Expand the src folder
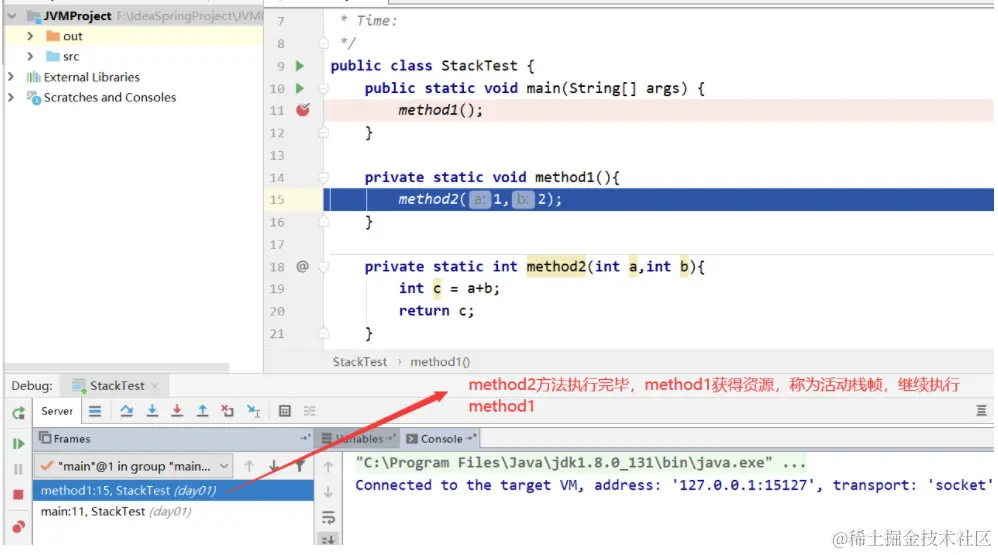Screen dimensions: 998x555 [30, 57]
